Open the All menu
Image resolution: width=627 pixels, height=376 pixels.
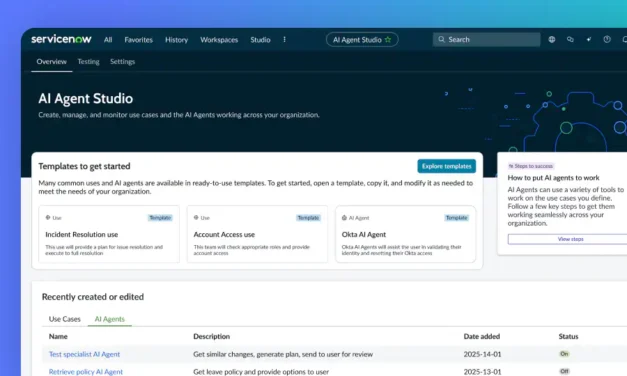tap(108, 40)
